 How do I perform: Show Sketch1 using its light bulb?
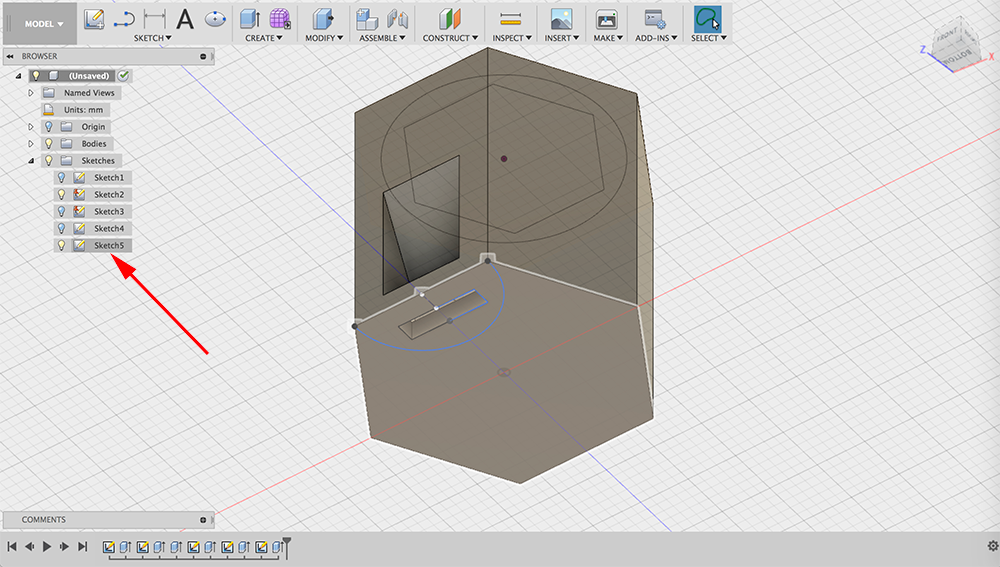point(61,177)
